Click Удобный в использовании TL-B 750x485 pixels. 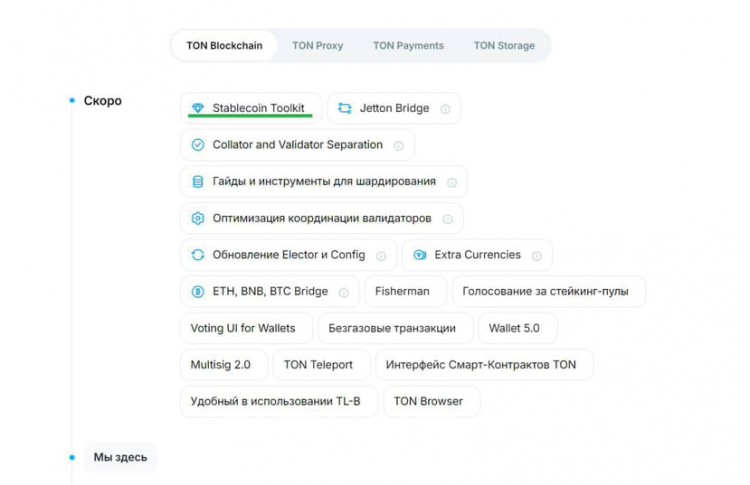pos(279,401)
